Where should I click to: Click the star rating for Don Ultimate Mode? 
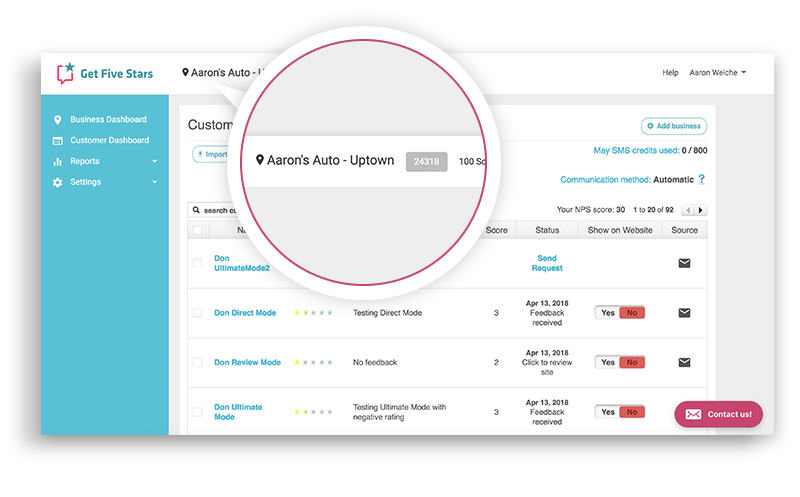tap(313, 412)
